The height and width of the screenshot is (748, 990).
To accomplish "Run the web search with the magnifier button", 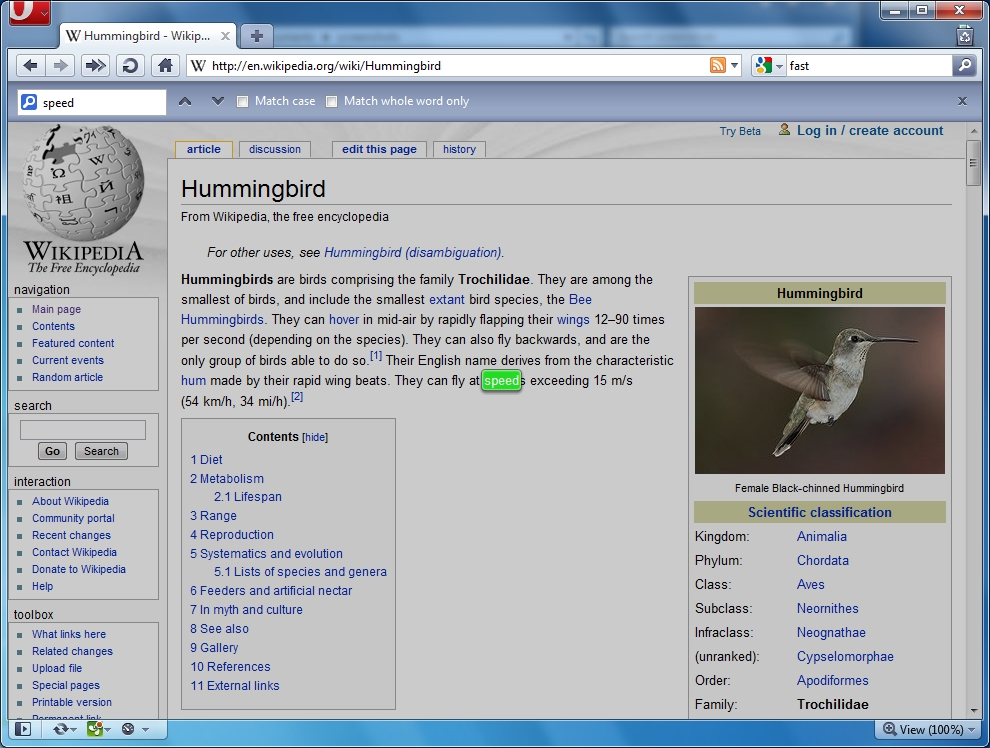I will click(x=964, y=66).
